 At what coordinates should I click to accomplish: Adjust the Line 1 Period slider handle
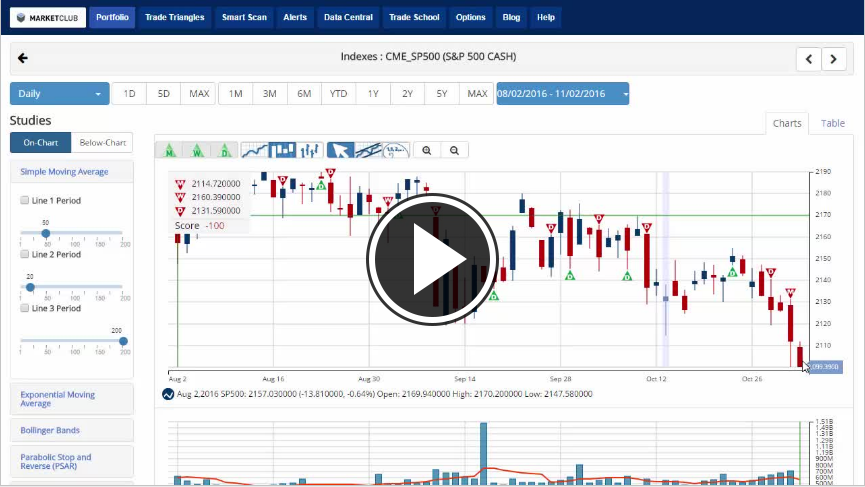46,233
